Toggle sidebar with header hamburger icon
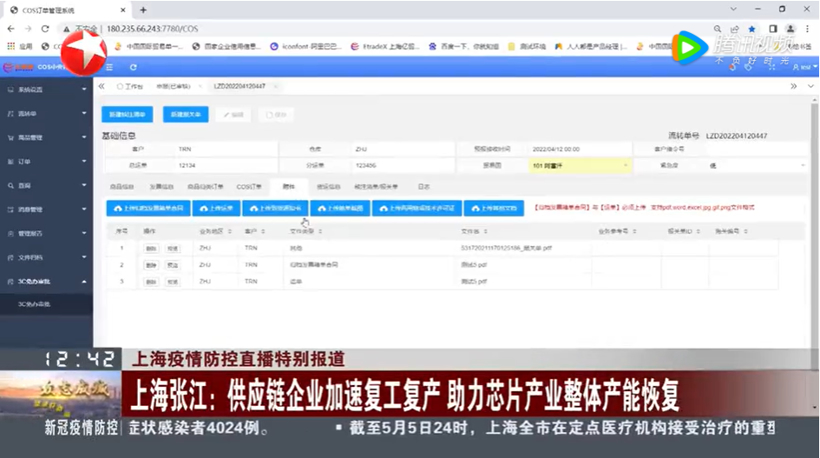 pos(109,67)
